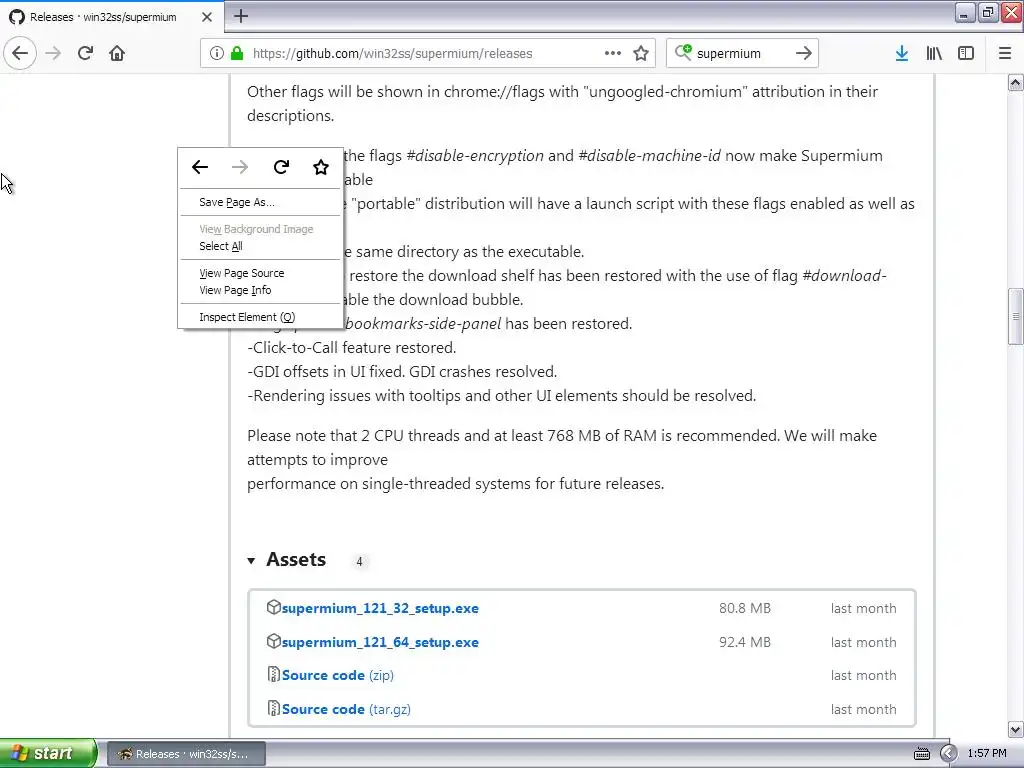Open a new tab with plus button
Image resolution: width=1024 pixels, height=768 pixels.
pos(241,16)
